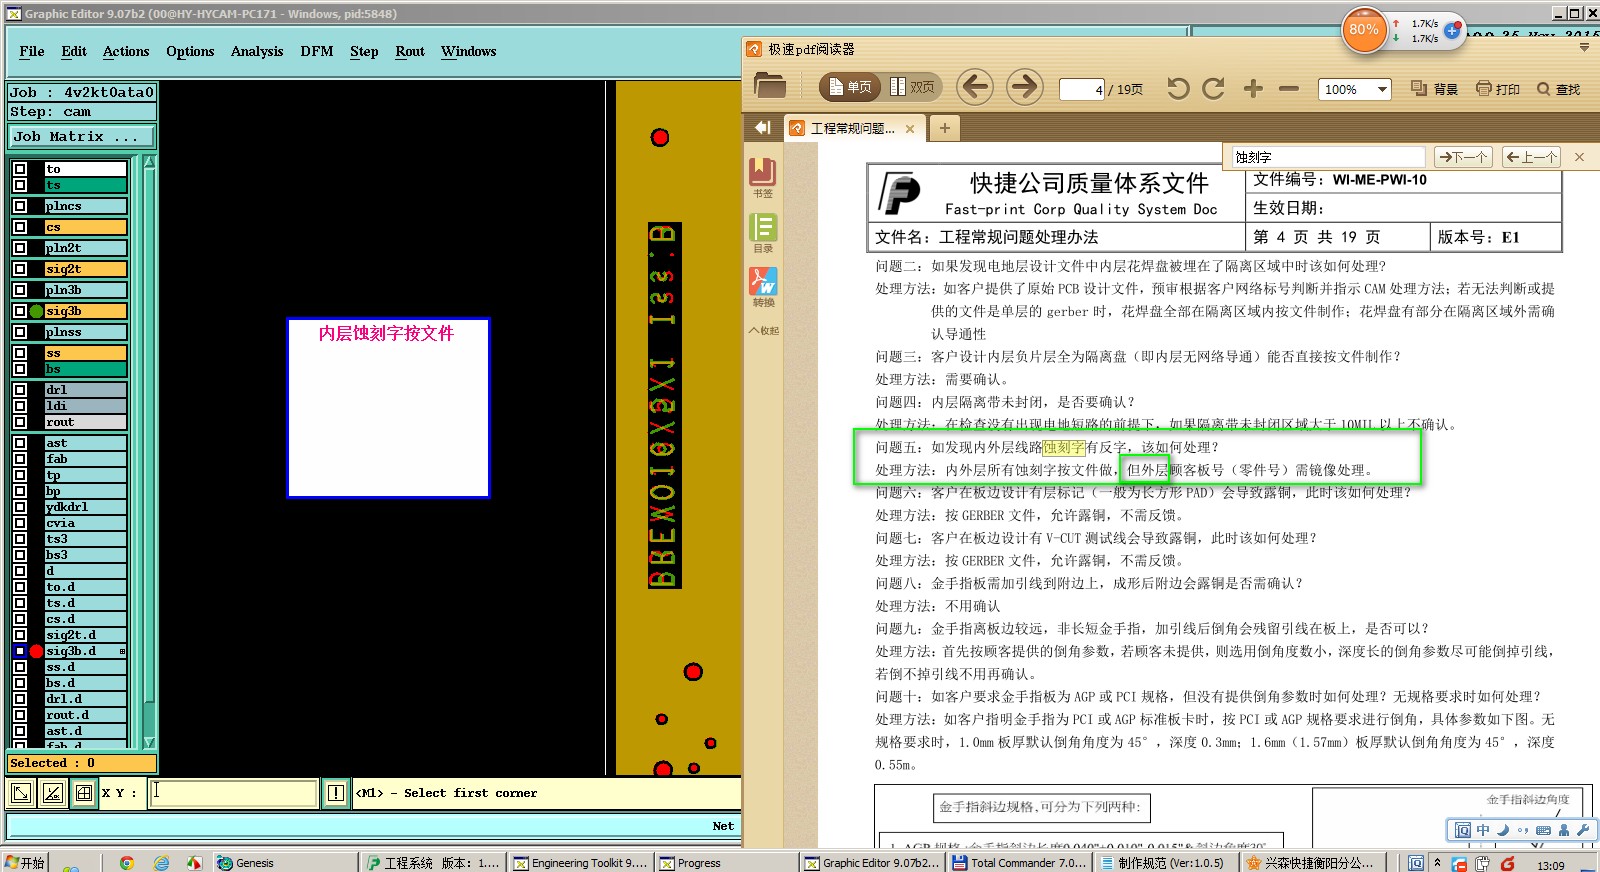This screenshot has width=1600, height=872.
Task: Open the PDF reader top-right menu arrow
Action: tap(1583, 47)
